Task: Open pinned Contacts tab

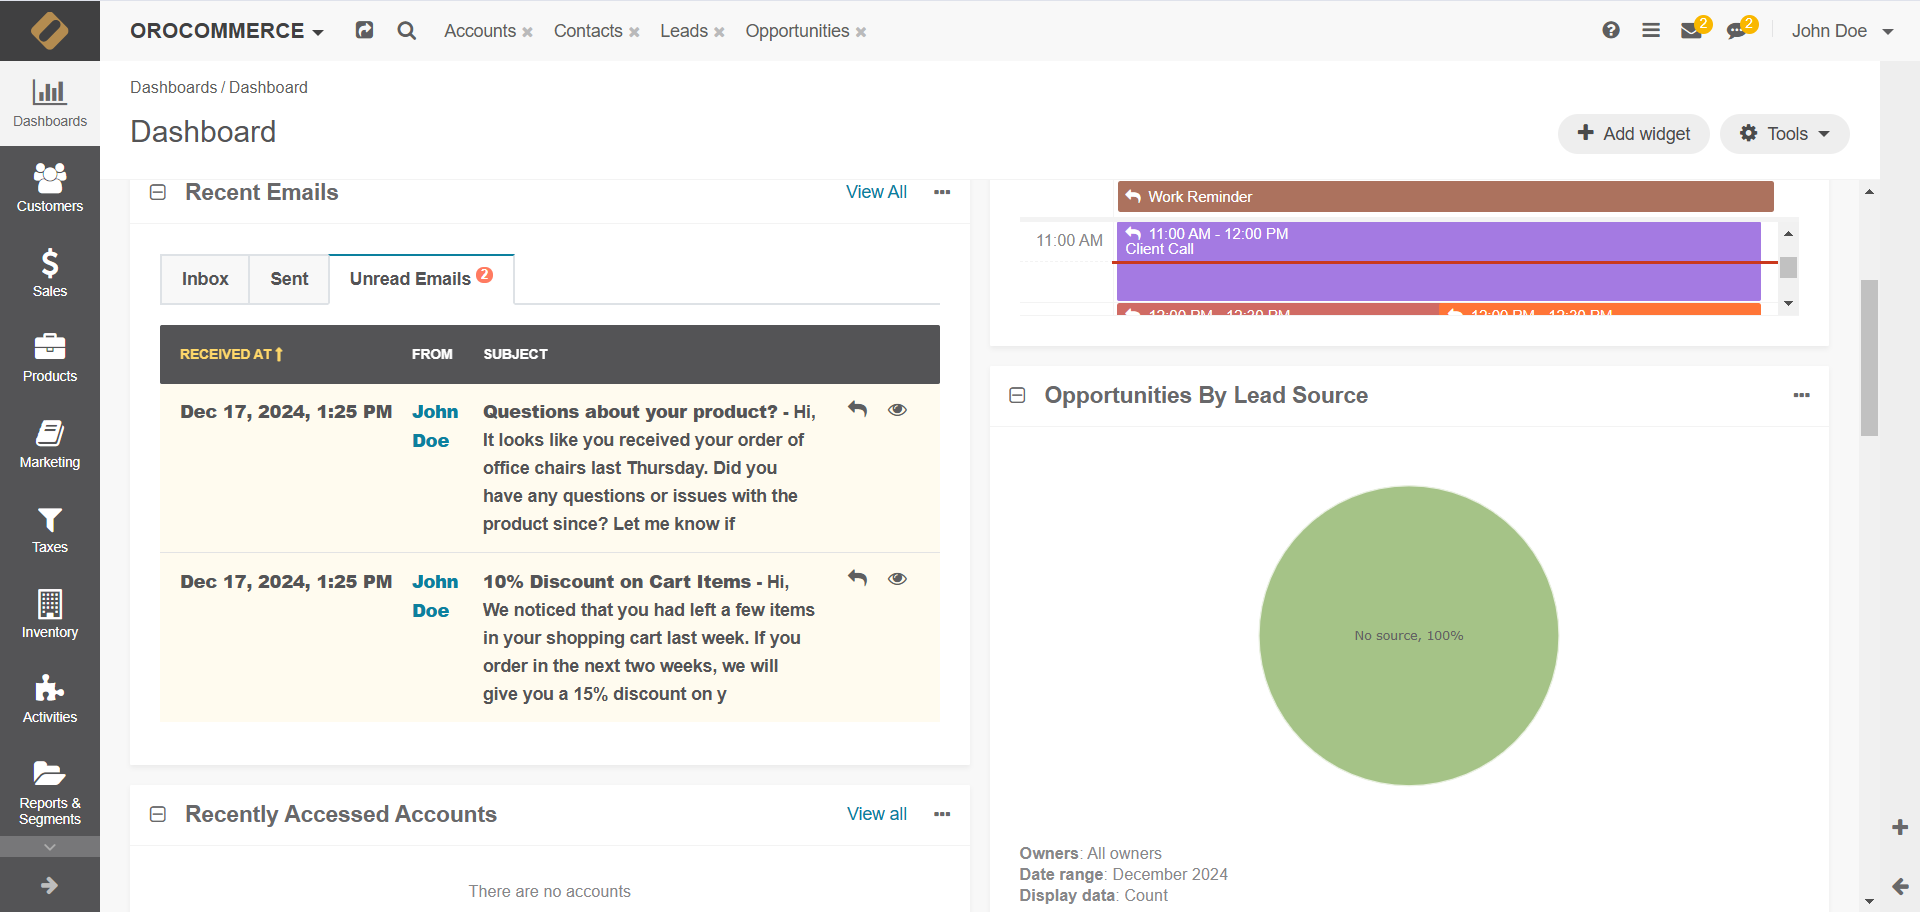Action: point(588,31)
